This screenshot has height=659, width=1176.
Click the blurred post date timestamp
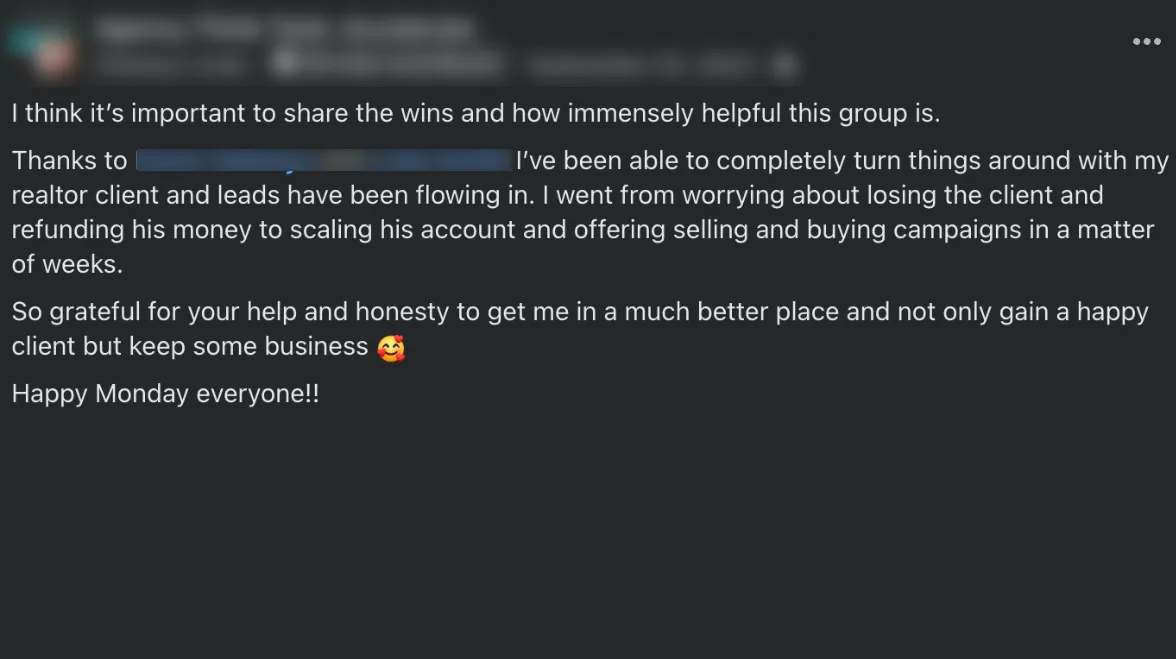640,66
